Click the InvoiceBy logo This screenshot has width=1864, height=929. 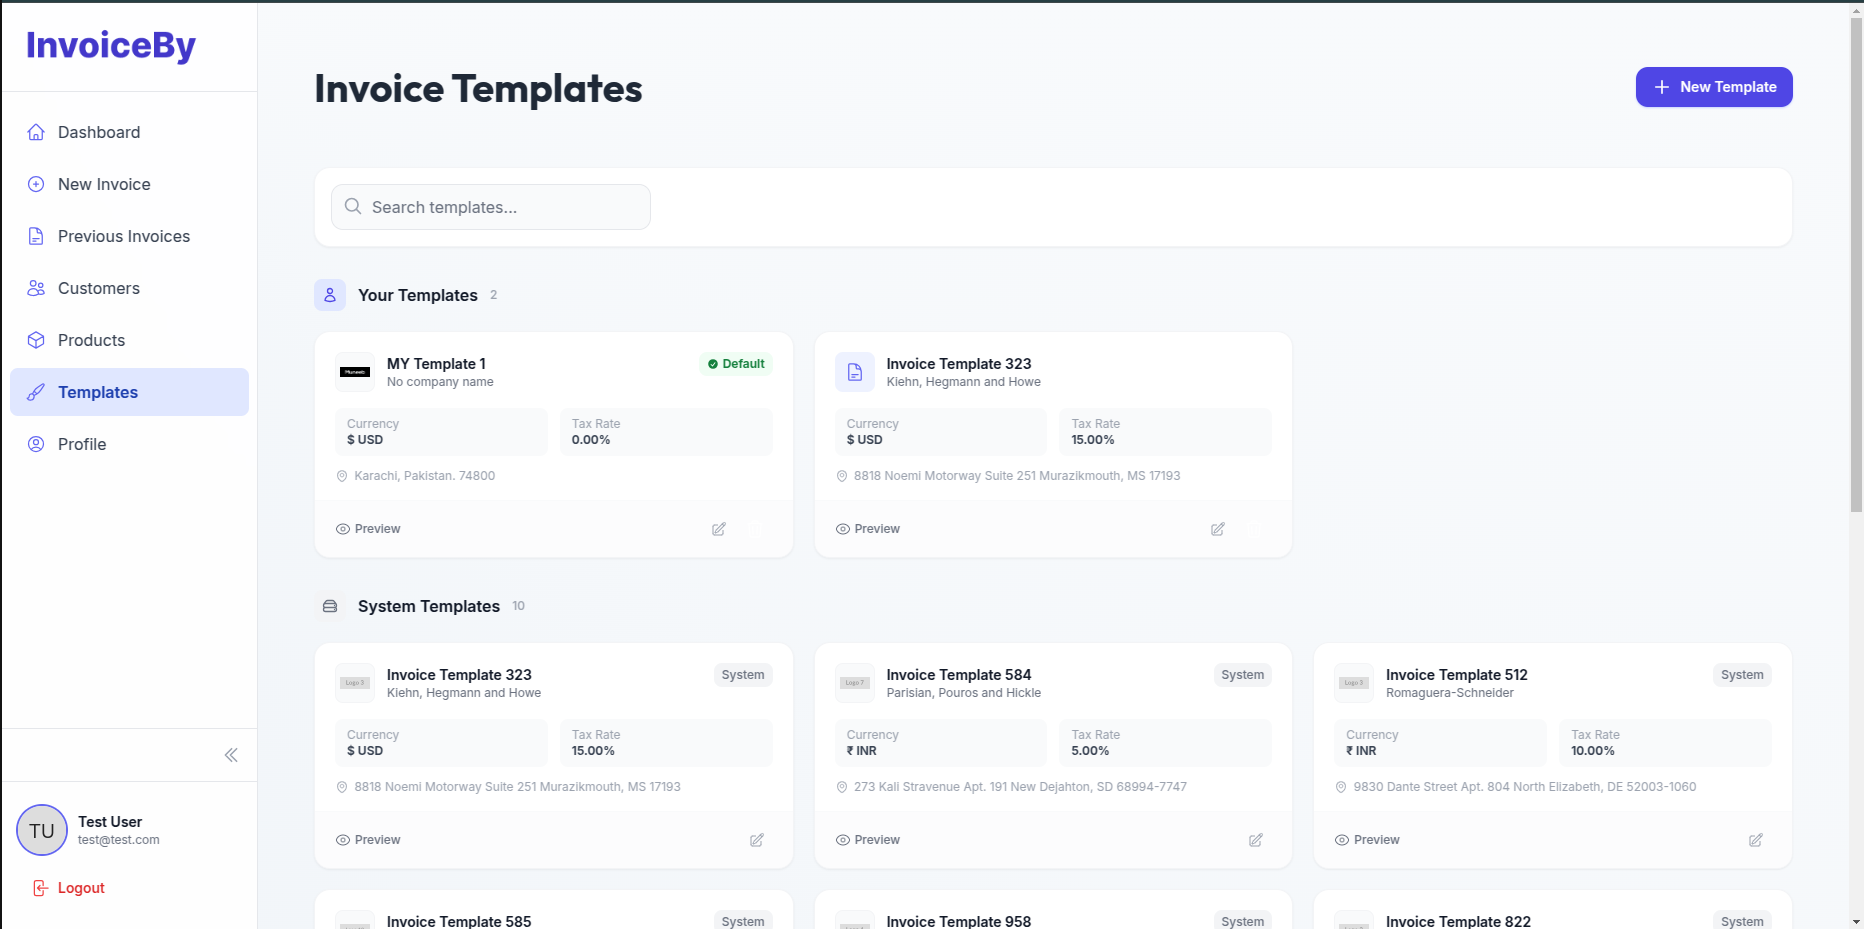tap(111, 46)
